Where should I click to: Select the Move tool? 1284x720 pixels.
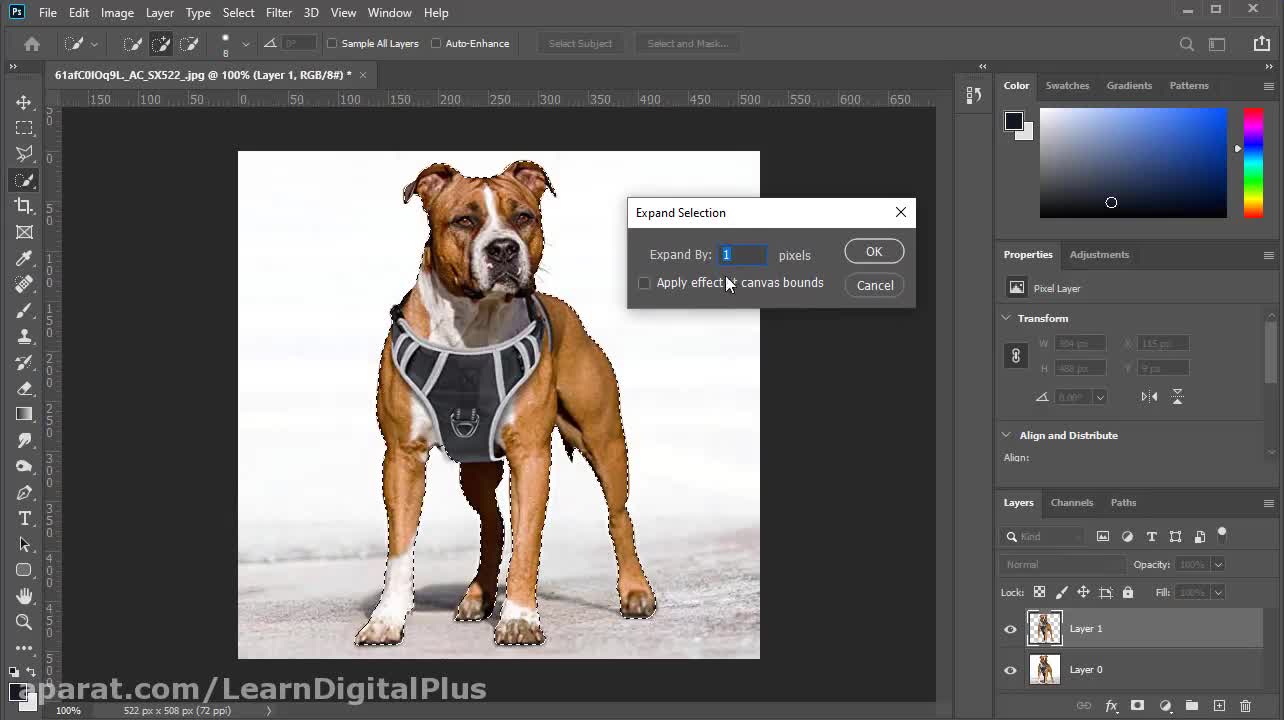[24, 103]
